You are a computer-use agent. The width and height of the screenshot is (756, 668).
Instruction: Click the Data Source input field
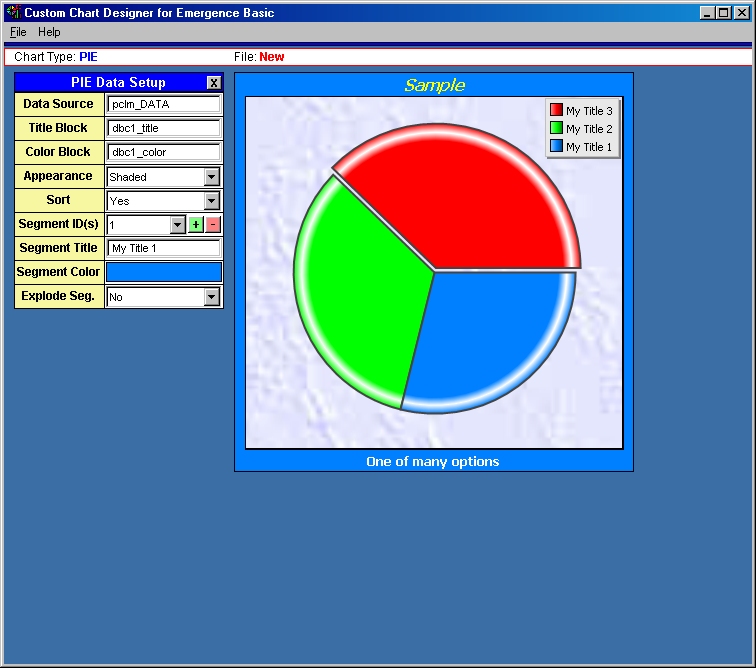(164, 104)
